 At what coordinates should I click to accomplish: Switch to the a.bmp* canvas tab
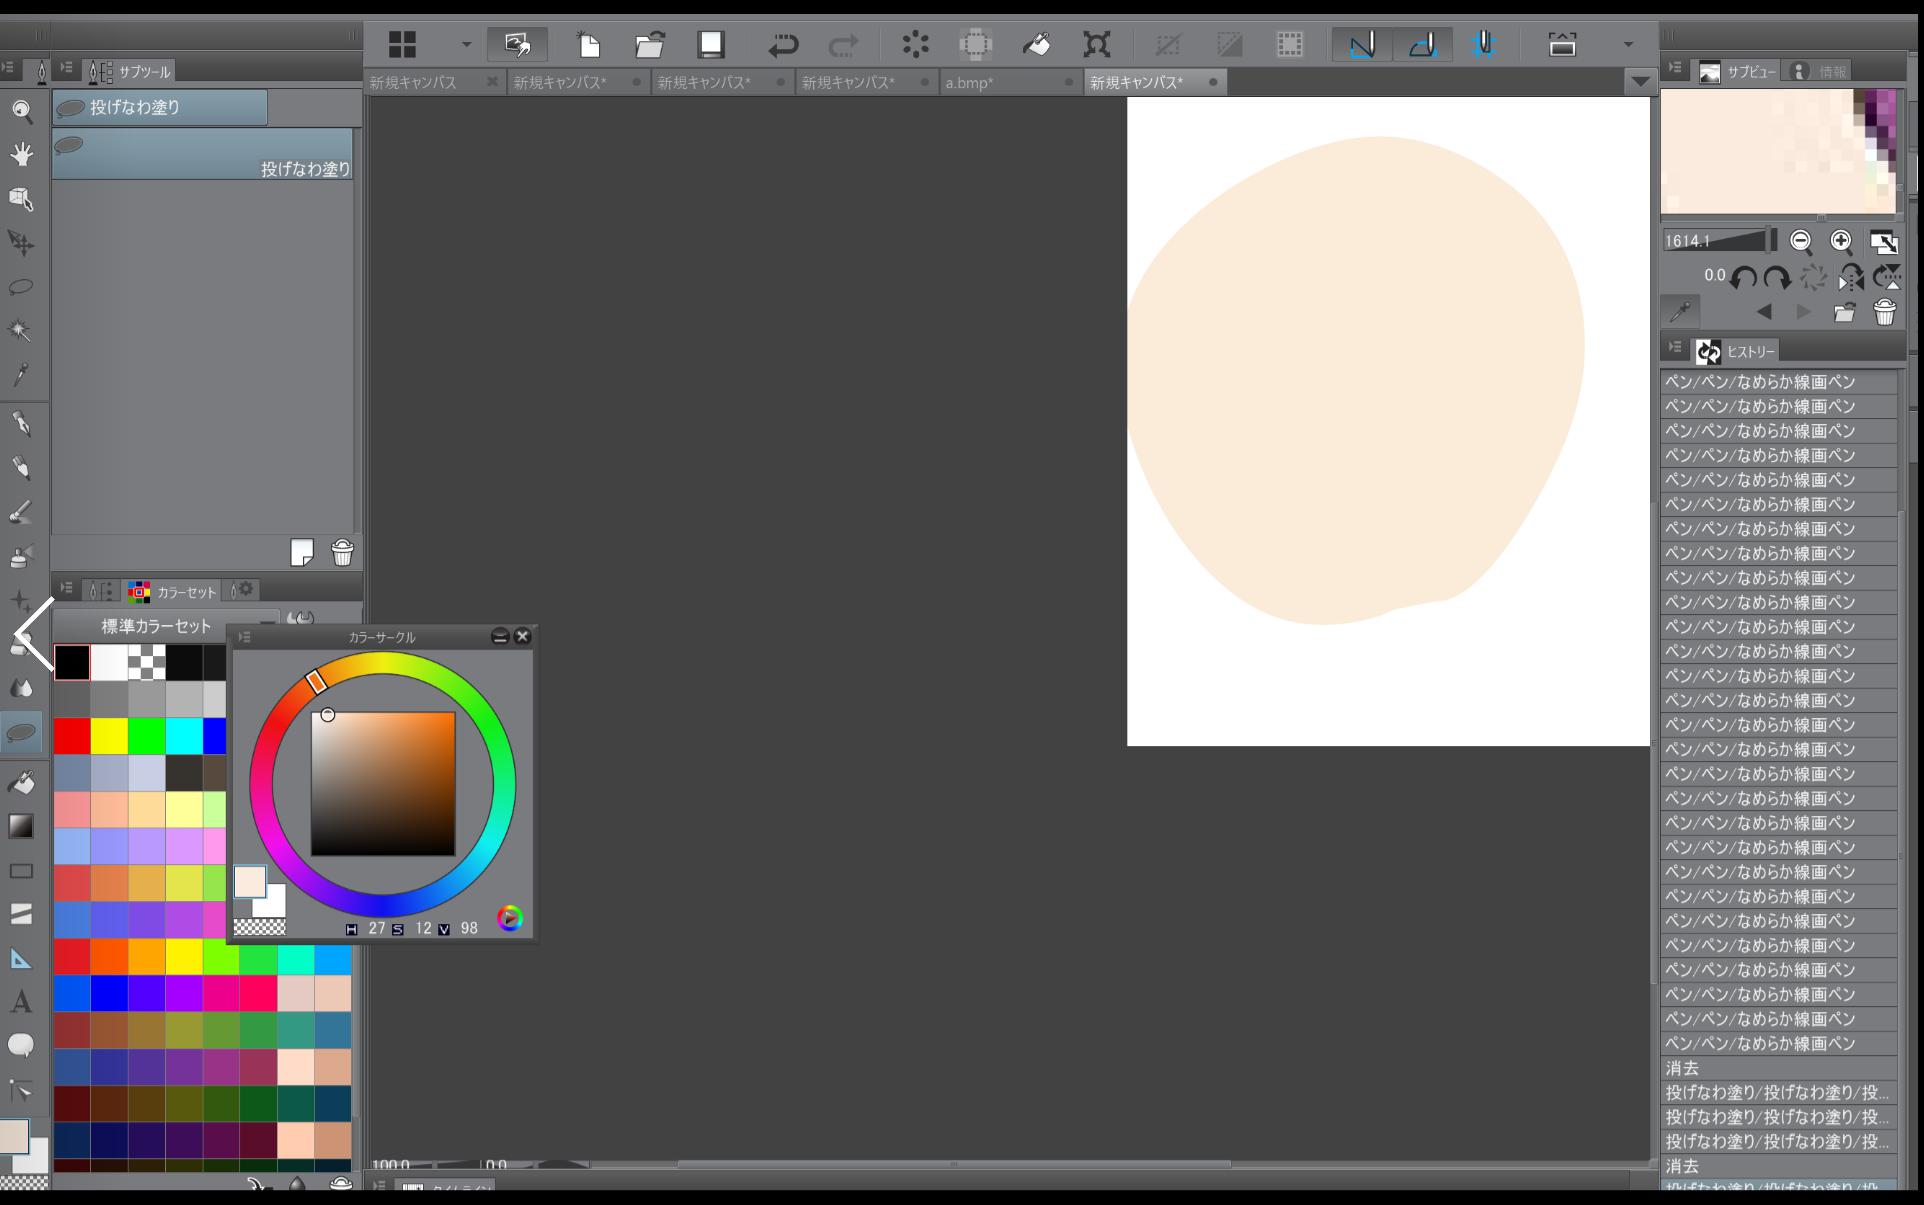(x=969, y=82)
